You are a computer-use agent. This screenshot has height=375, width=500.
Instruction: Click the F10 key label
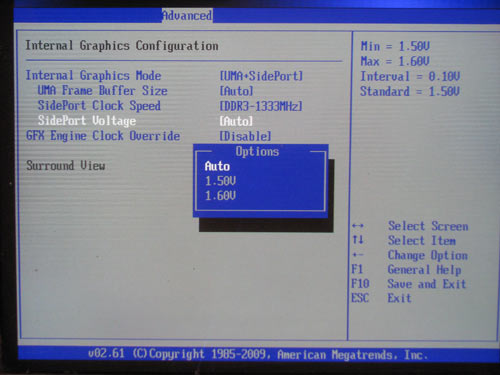[360, 284]
